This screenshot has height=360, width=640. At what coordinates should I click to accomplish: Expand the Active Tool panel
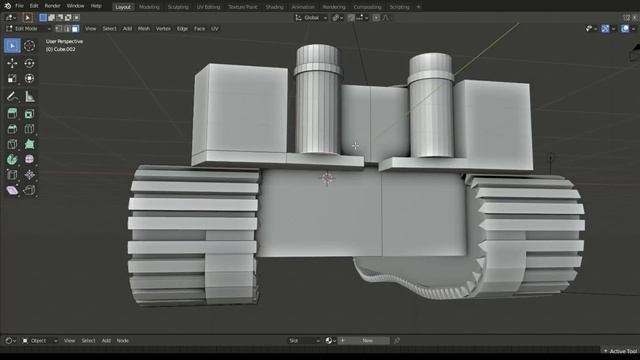point(620,351)
